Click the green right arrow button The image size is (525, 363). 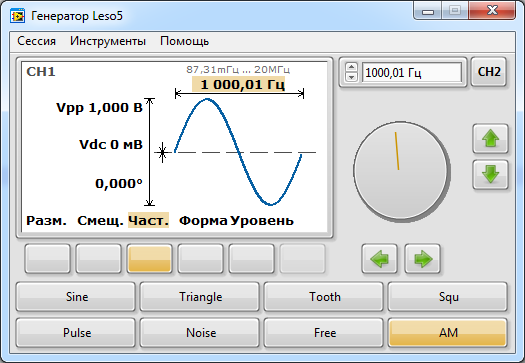(x=423, y=259)
